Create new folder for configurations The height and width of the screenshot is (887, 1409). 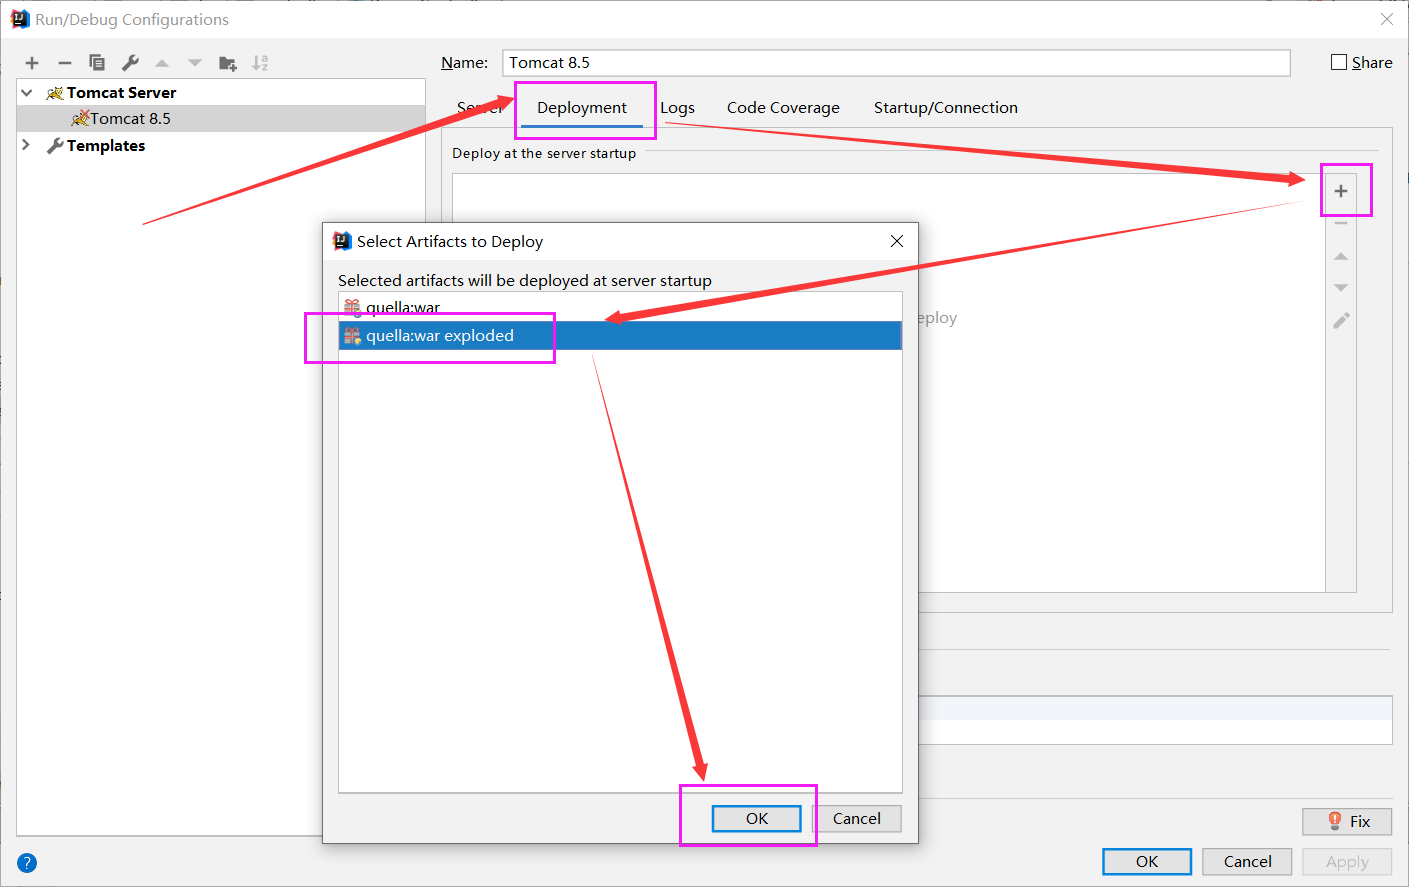[227, 62]
